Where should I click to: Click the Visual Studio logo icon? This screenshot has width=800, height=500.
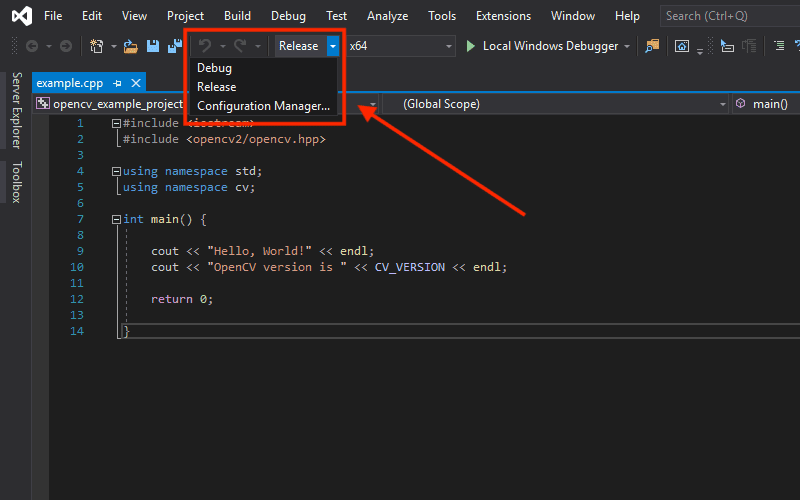point(22,16)
